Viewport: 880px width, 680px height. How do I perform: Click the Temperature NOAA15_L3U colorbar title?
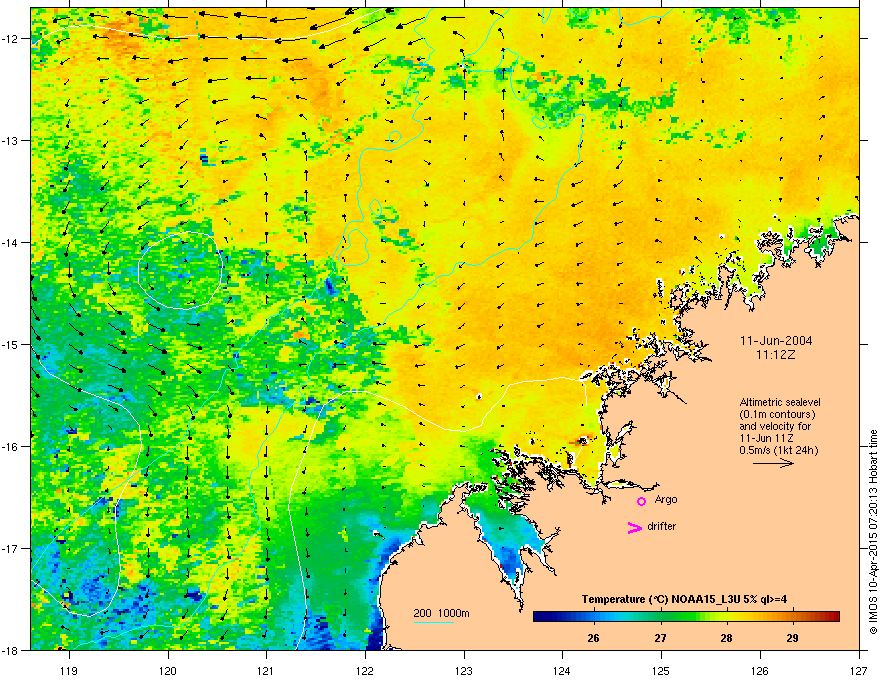click(684, 599)
